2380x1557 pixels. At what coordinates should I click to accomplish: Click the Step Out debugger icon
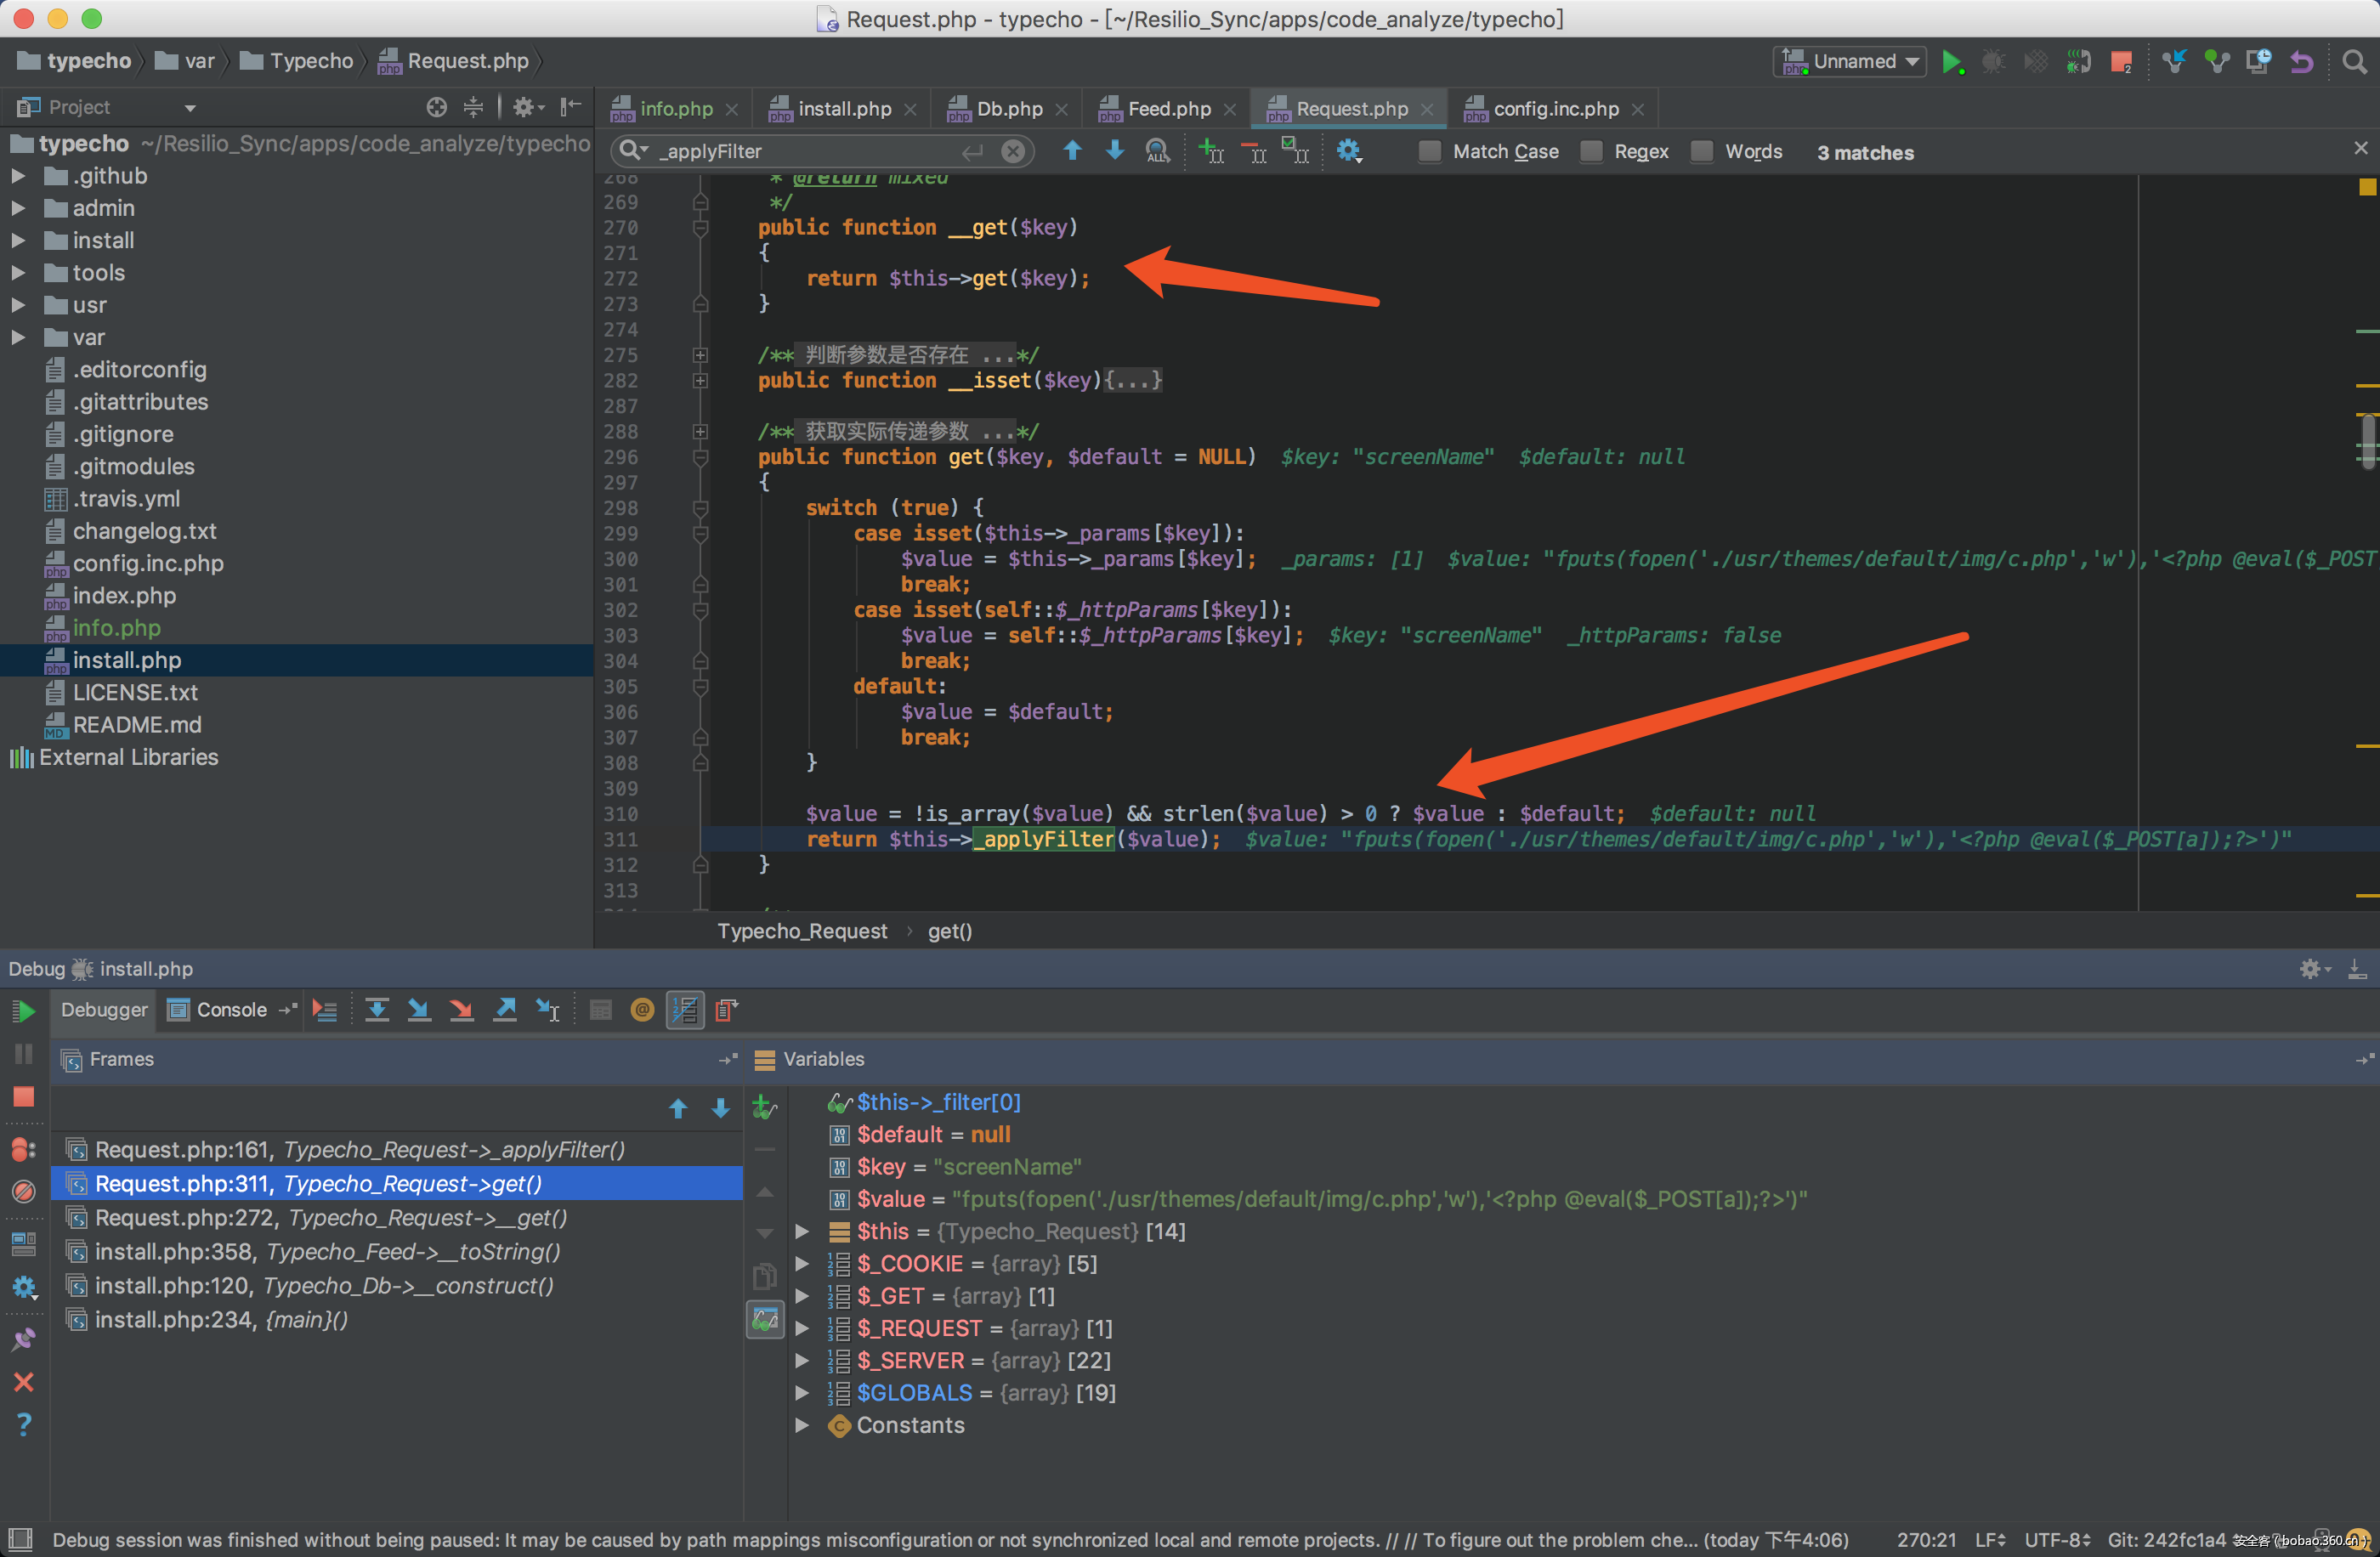pos(505,1010)
